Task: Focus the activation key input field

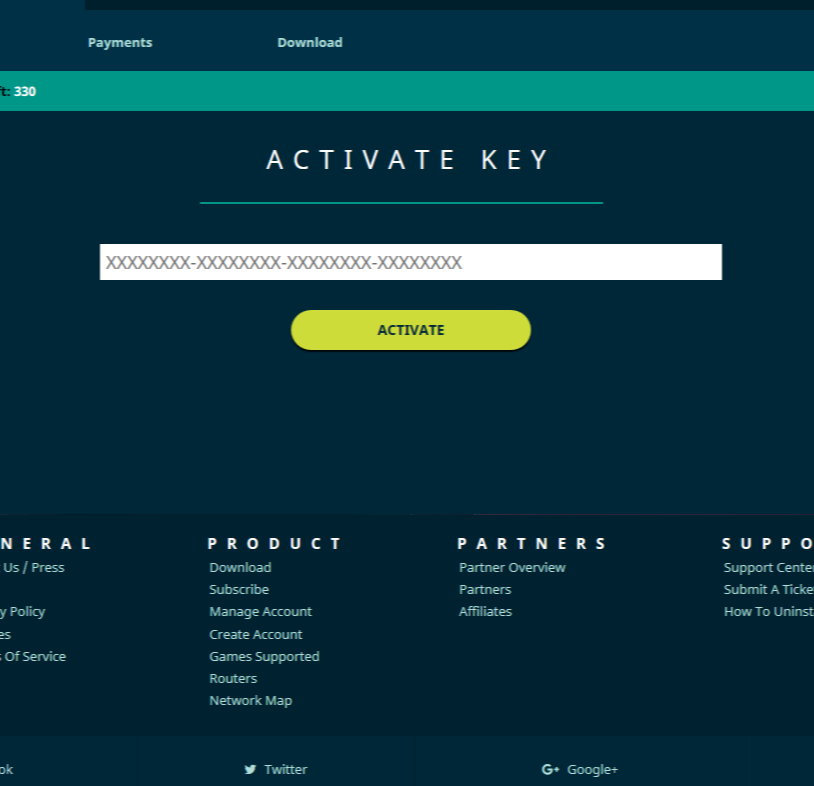Action: tap(410, 262)
